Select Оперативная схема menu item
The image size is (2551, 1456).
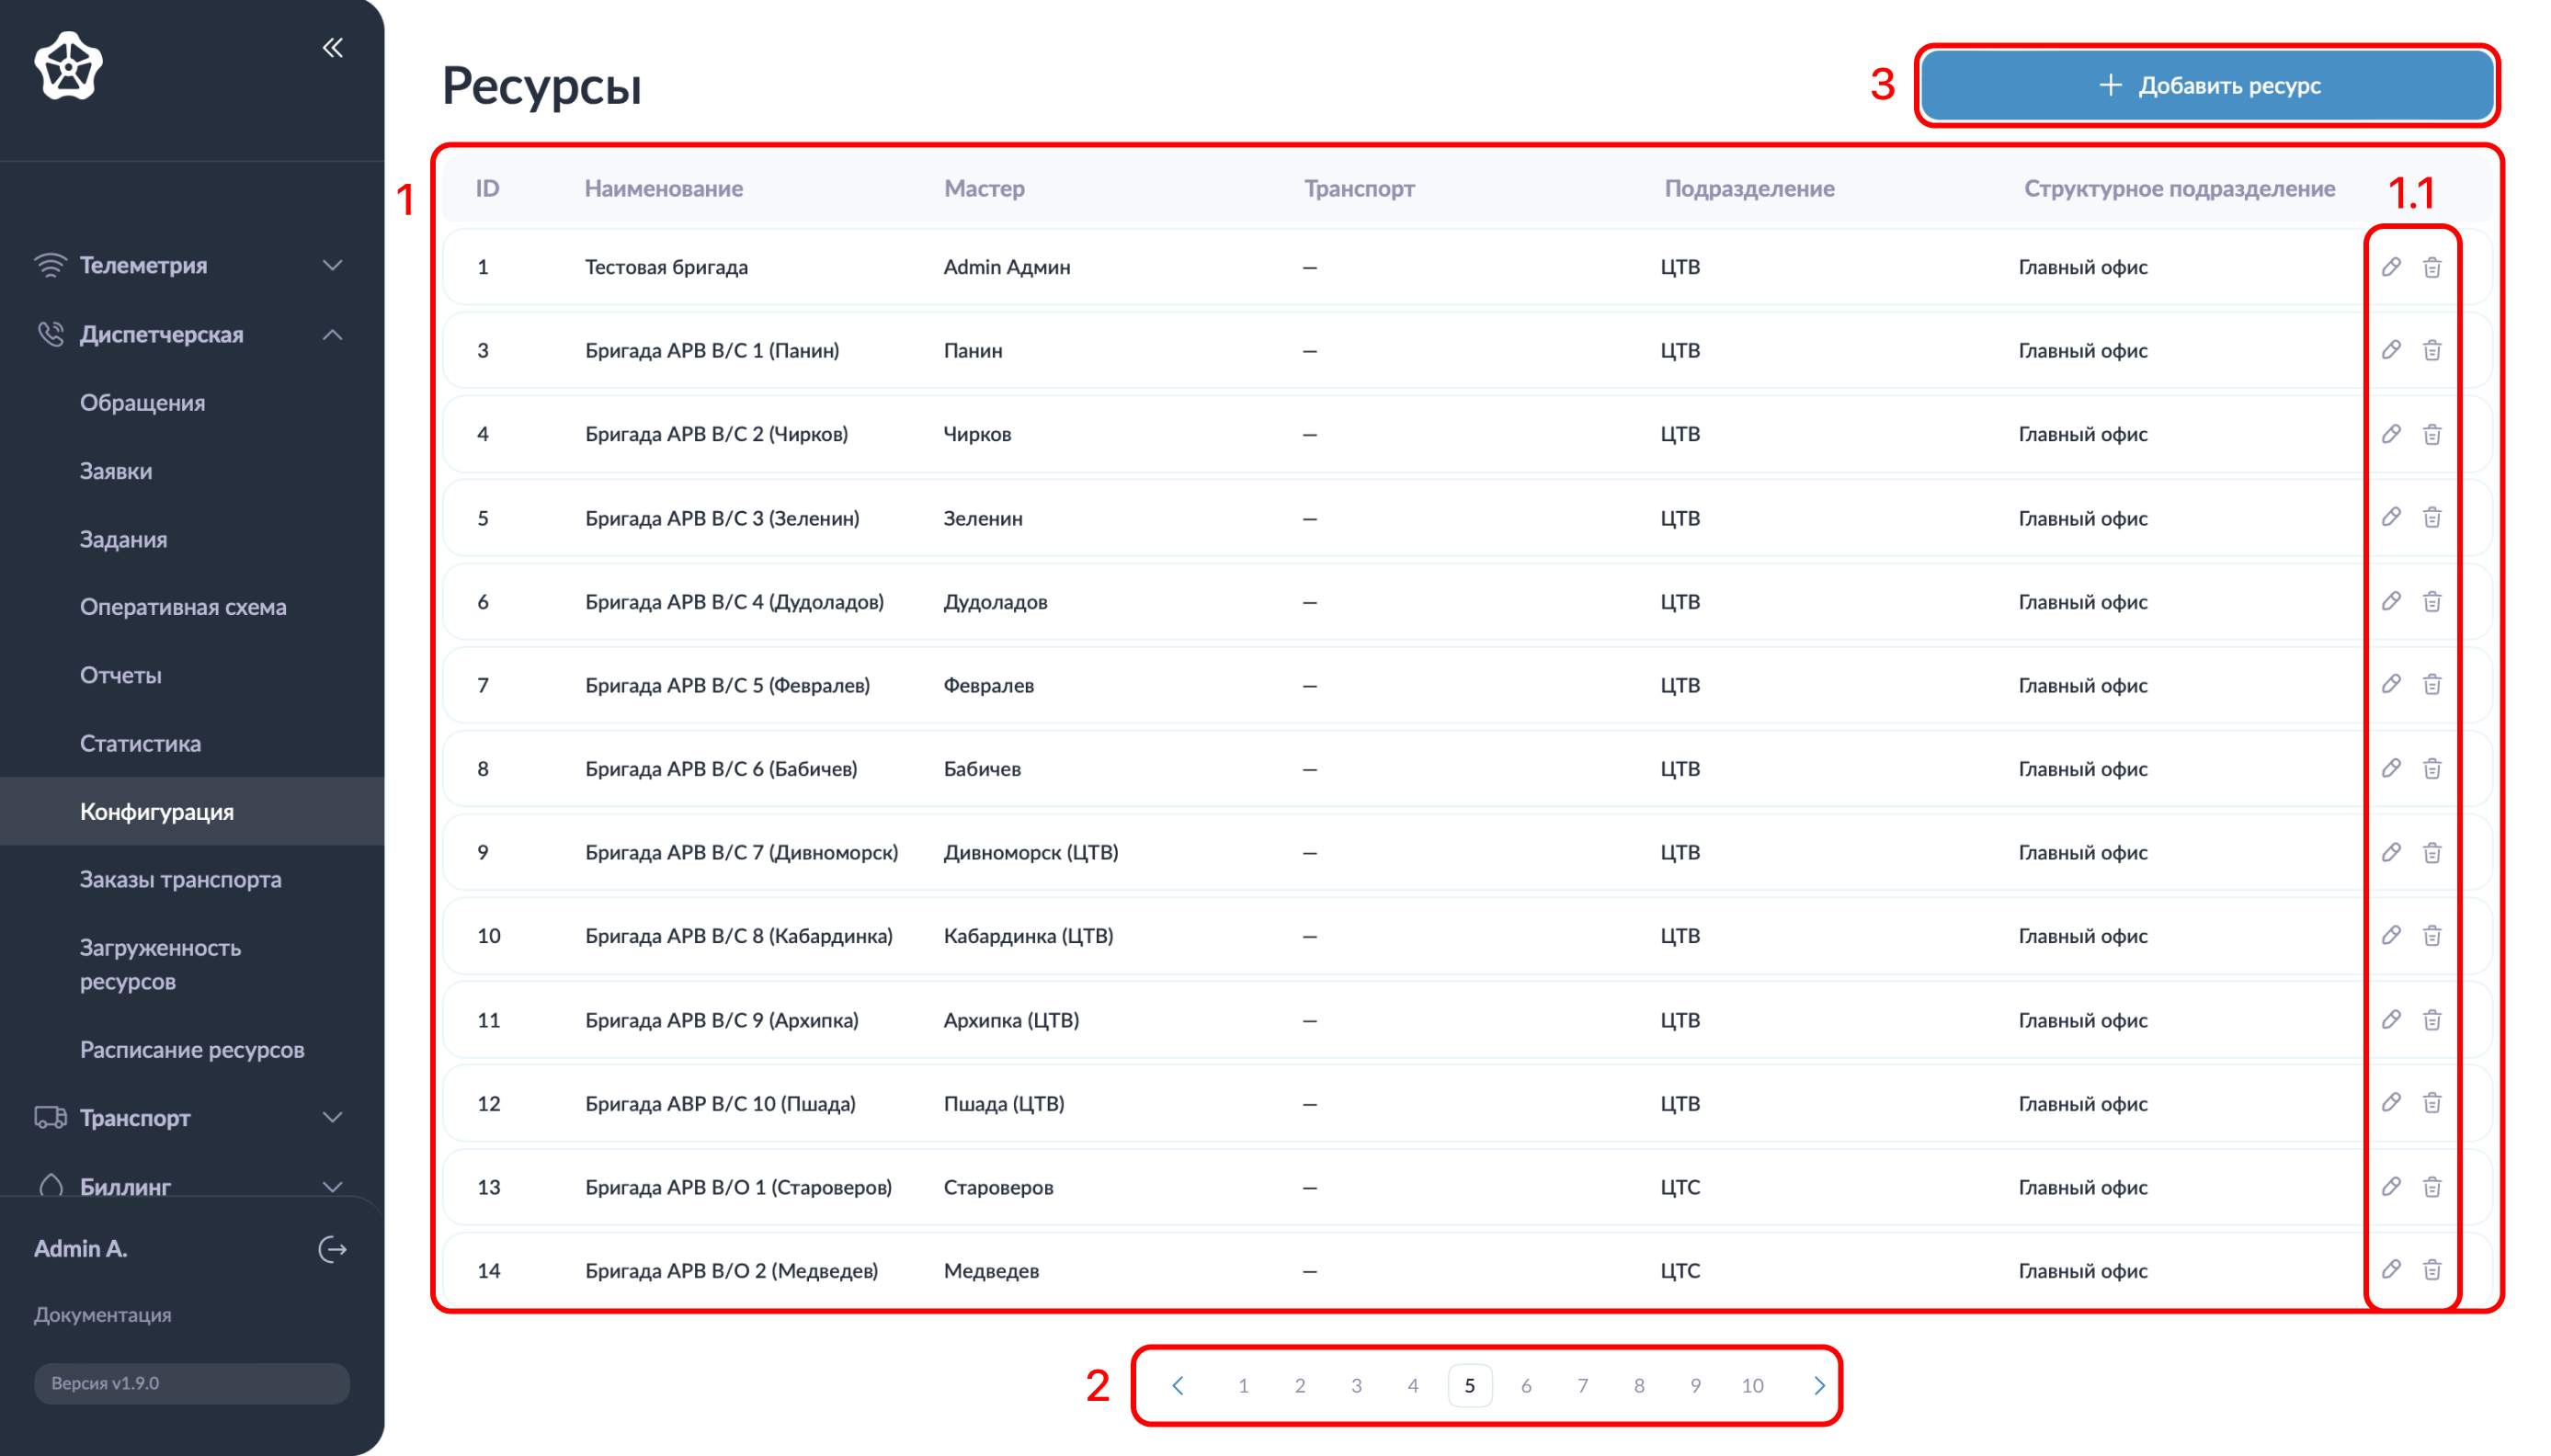tap(183, 606)
